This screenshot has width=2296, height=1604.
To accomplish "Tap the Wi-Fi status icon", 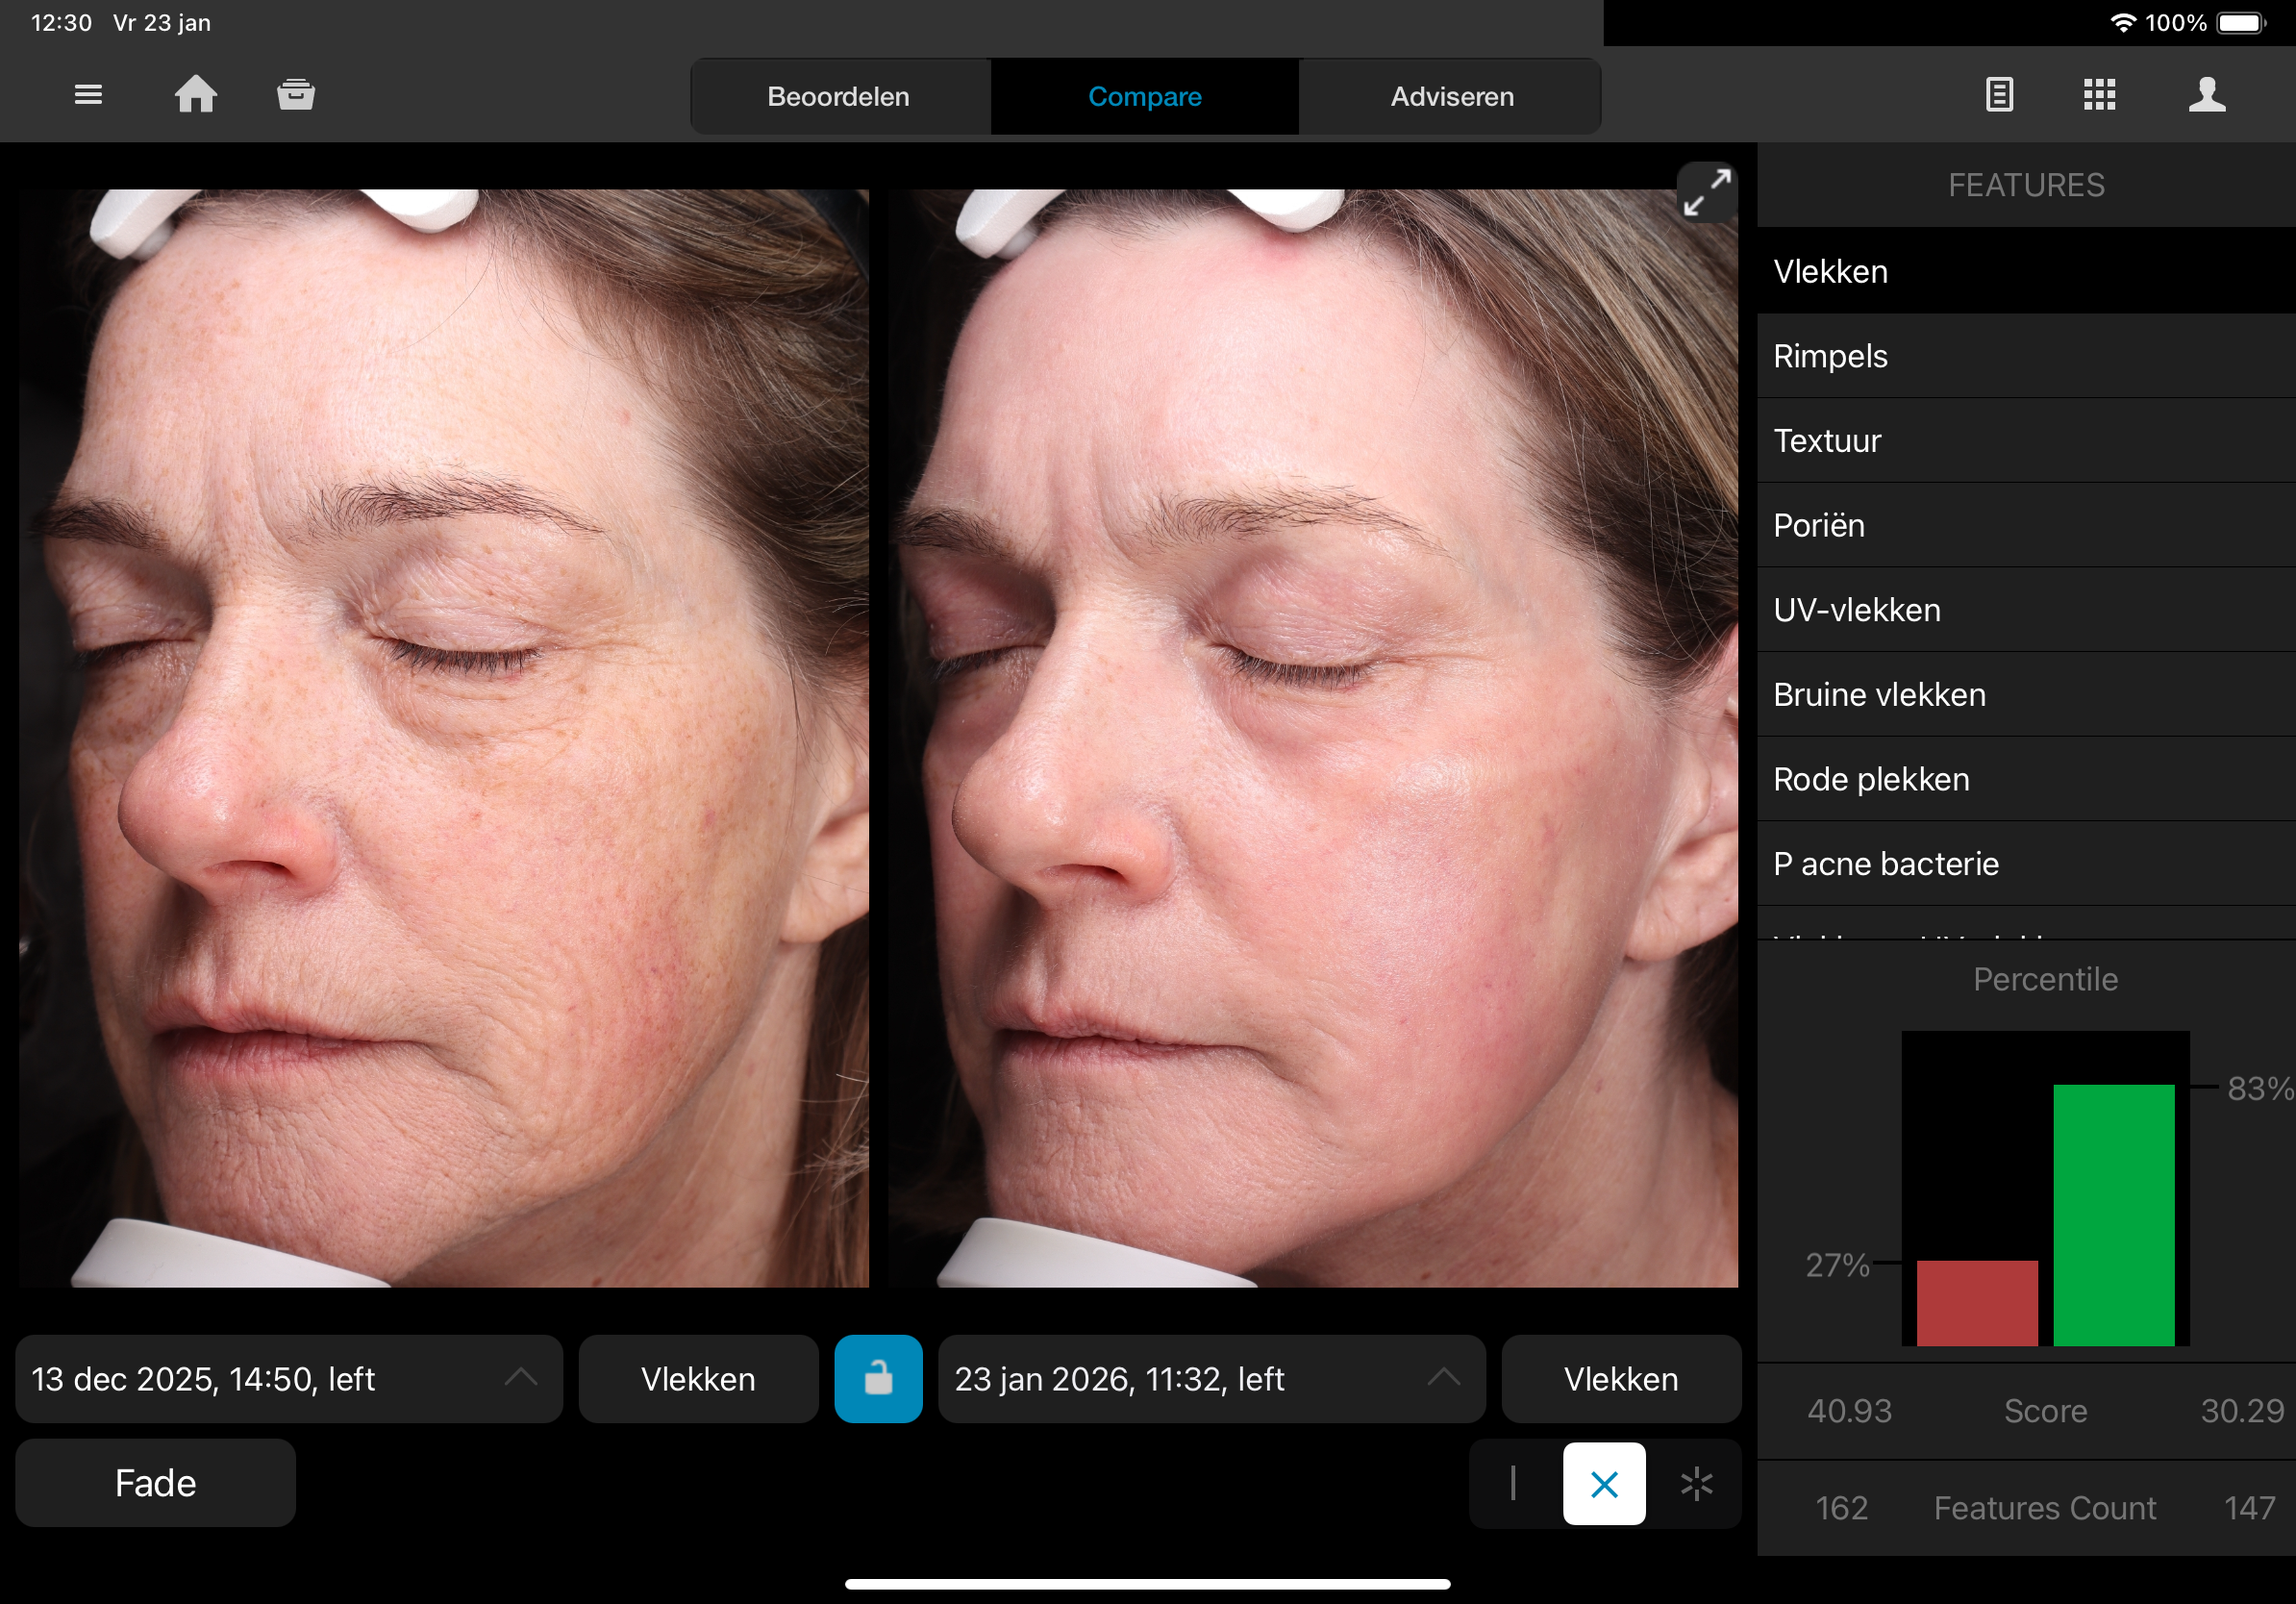I will [x=2123, y=22].
